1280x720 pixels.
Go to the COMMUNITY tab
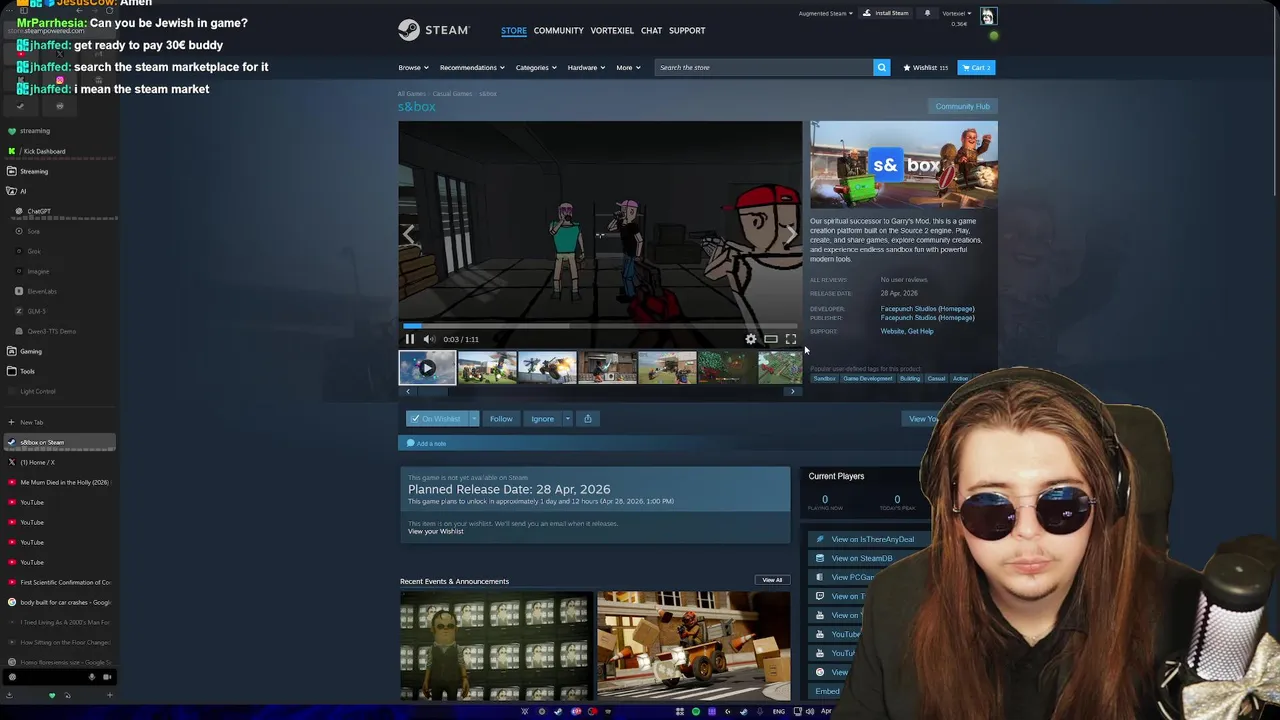click(x=558, y=30)
